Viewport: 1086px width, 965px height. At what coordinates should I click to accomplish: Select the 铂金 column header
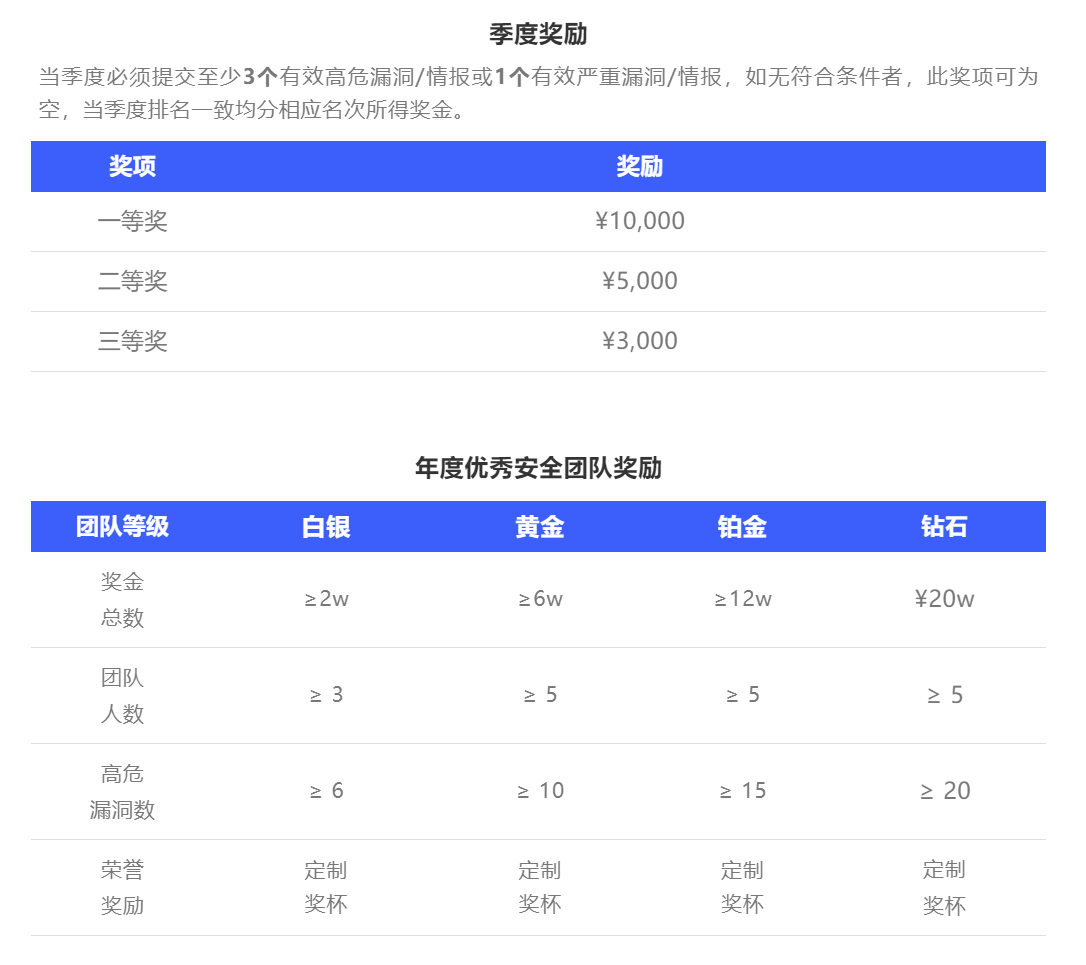click(x=742, y=526)
